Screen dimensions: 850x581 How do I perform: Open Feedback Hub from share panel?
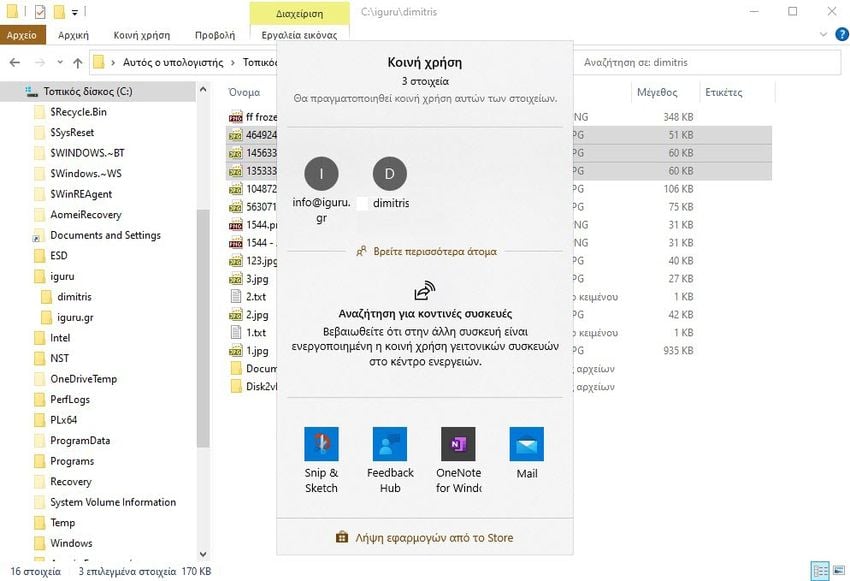390,444
